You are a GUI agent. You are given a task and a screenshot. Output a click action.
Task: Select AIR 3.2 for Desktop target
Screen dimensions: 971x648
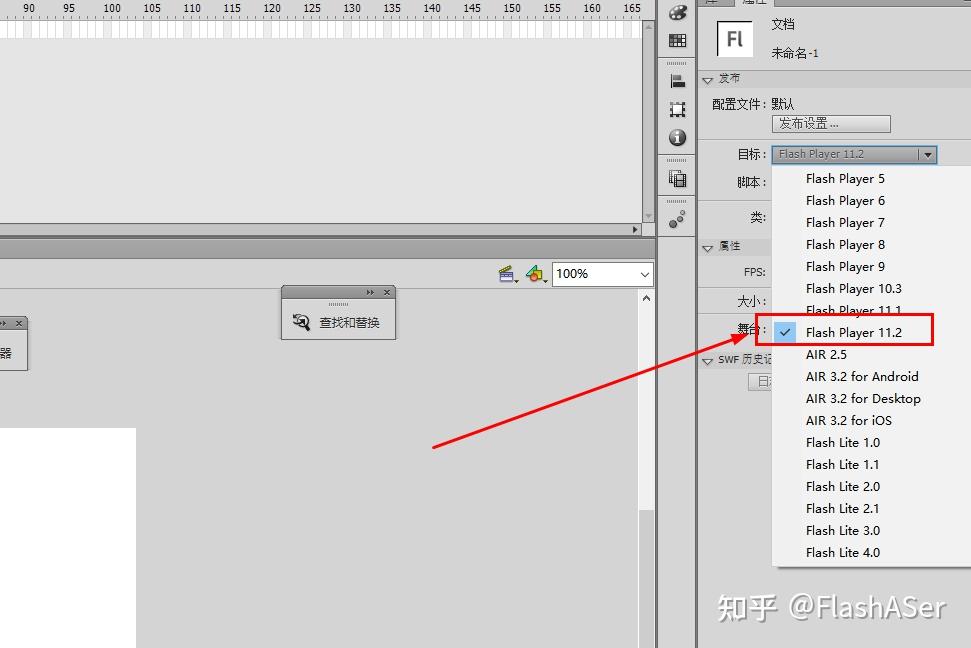863,398
